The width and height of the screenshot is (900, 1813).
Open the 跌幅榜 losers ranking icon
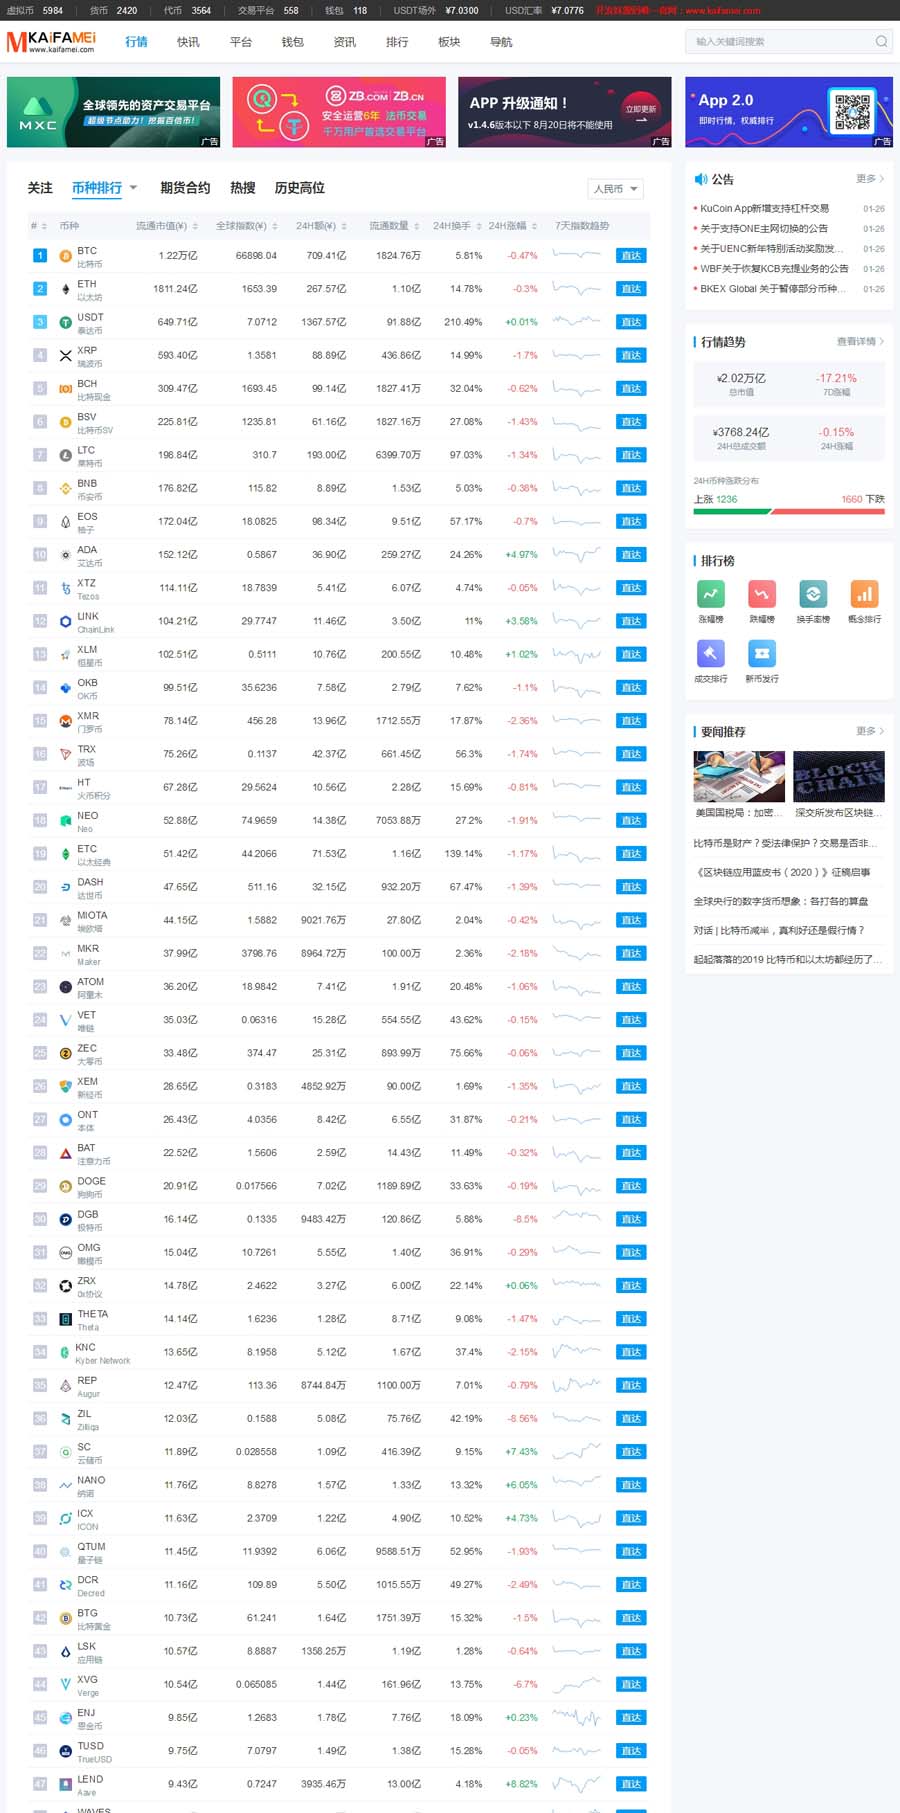[762, 594]
